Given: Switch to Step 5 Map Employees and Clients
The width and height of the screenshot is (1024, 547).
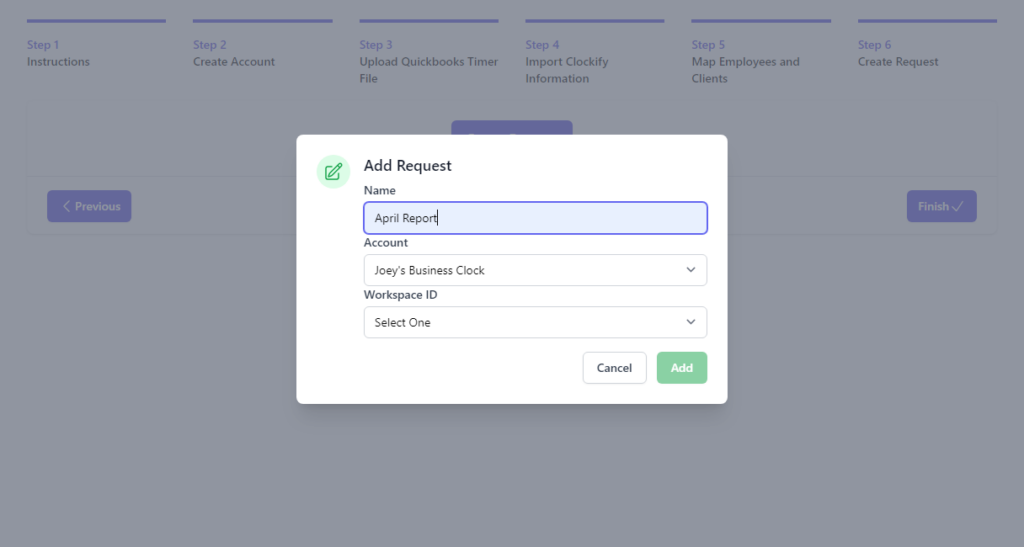Looking at the screenshot, I should click(761, 52).
